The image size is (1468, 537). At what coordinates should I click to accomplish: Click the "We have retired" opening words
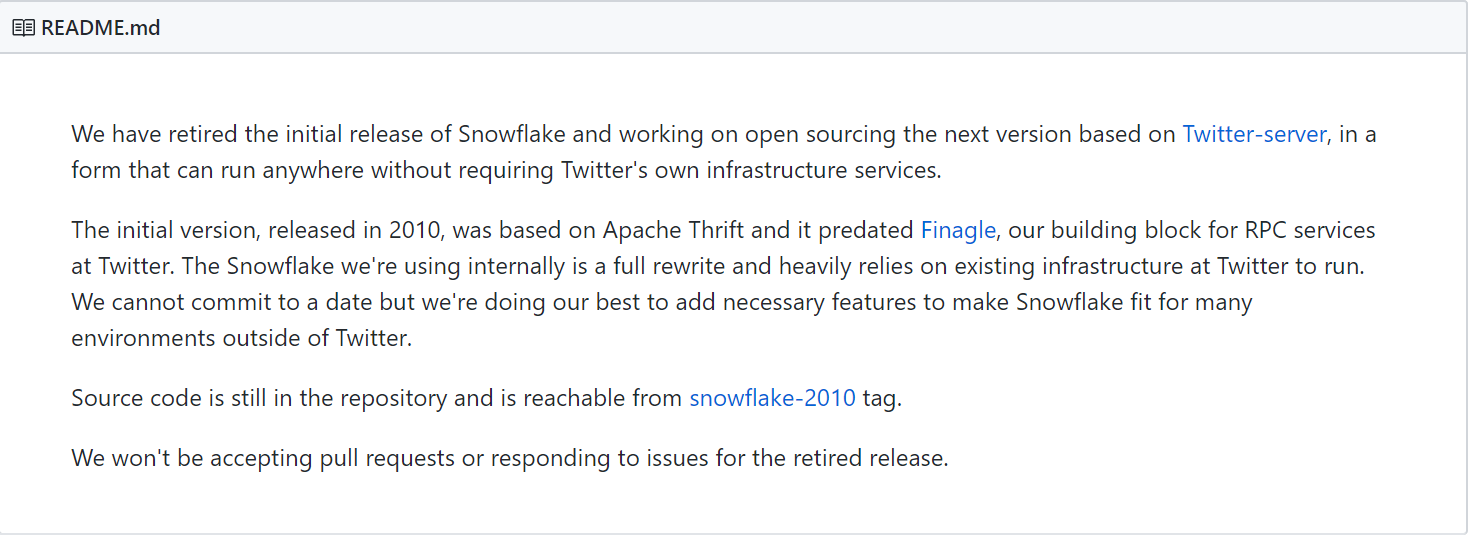(x=145, y=134)
